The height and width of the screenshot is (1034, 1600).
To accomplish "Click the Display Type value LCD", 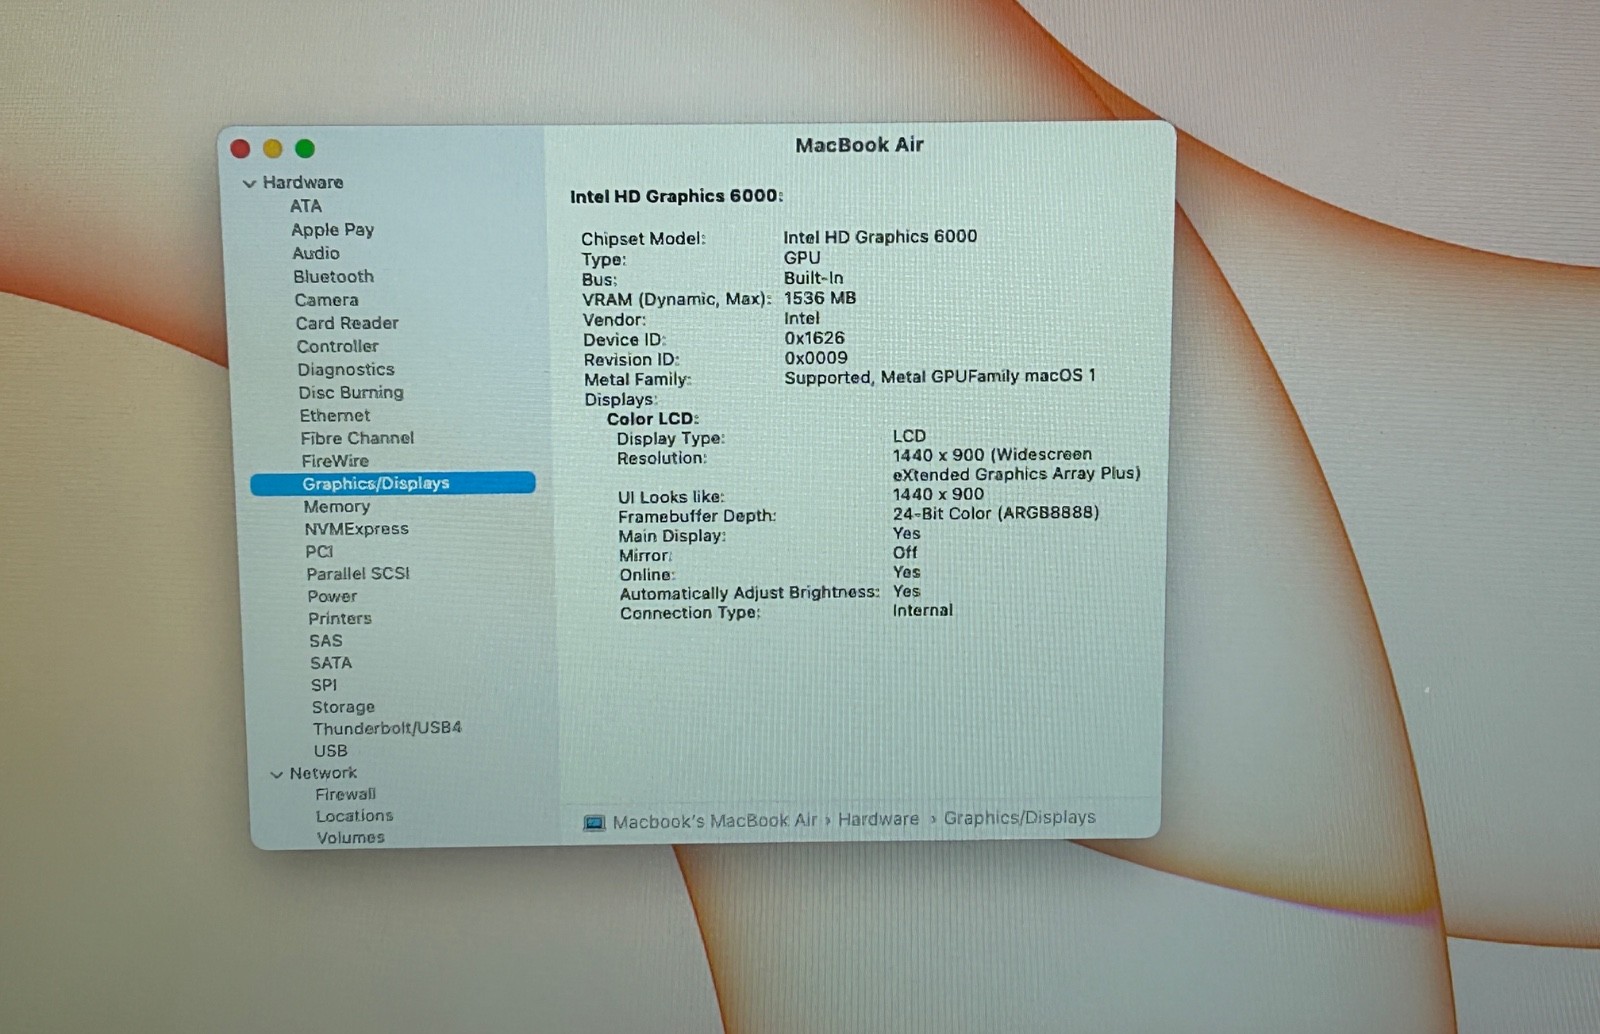I will click(909, 436).
